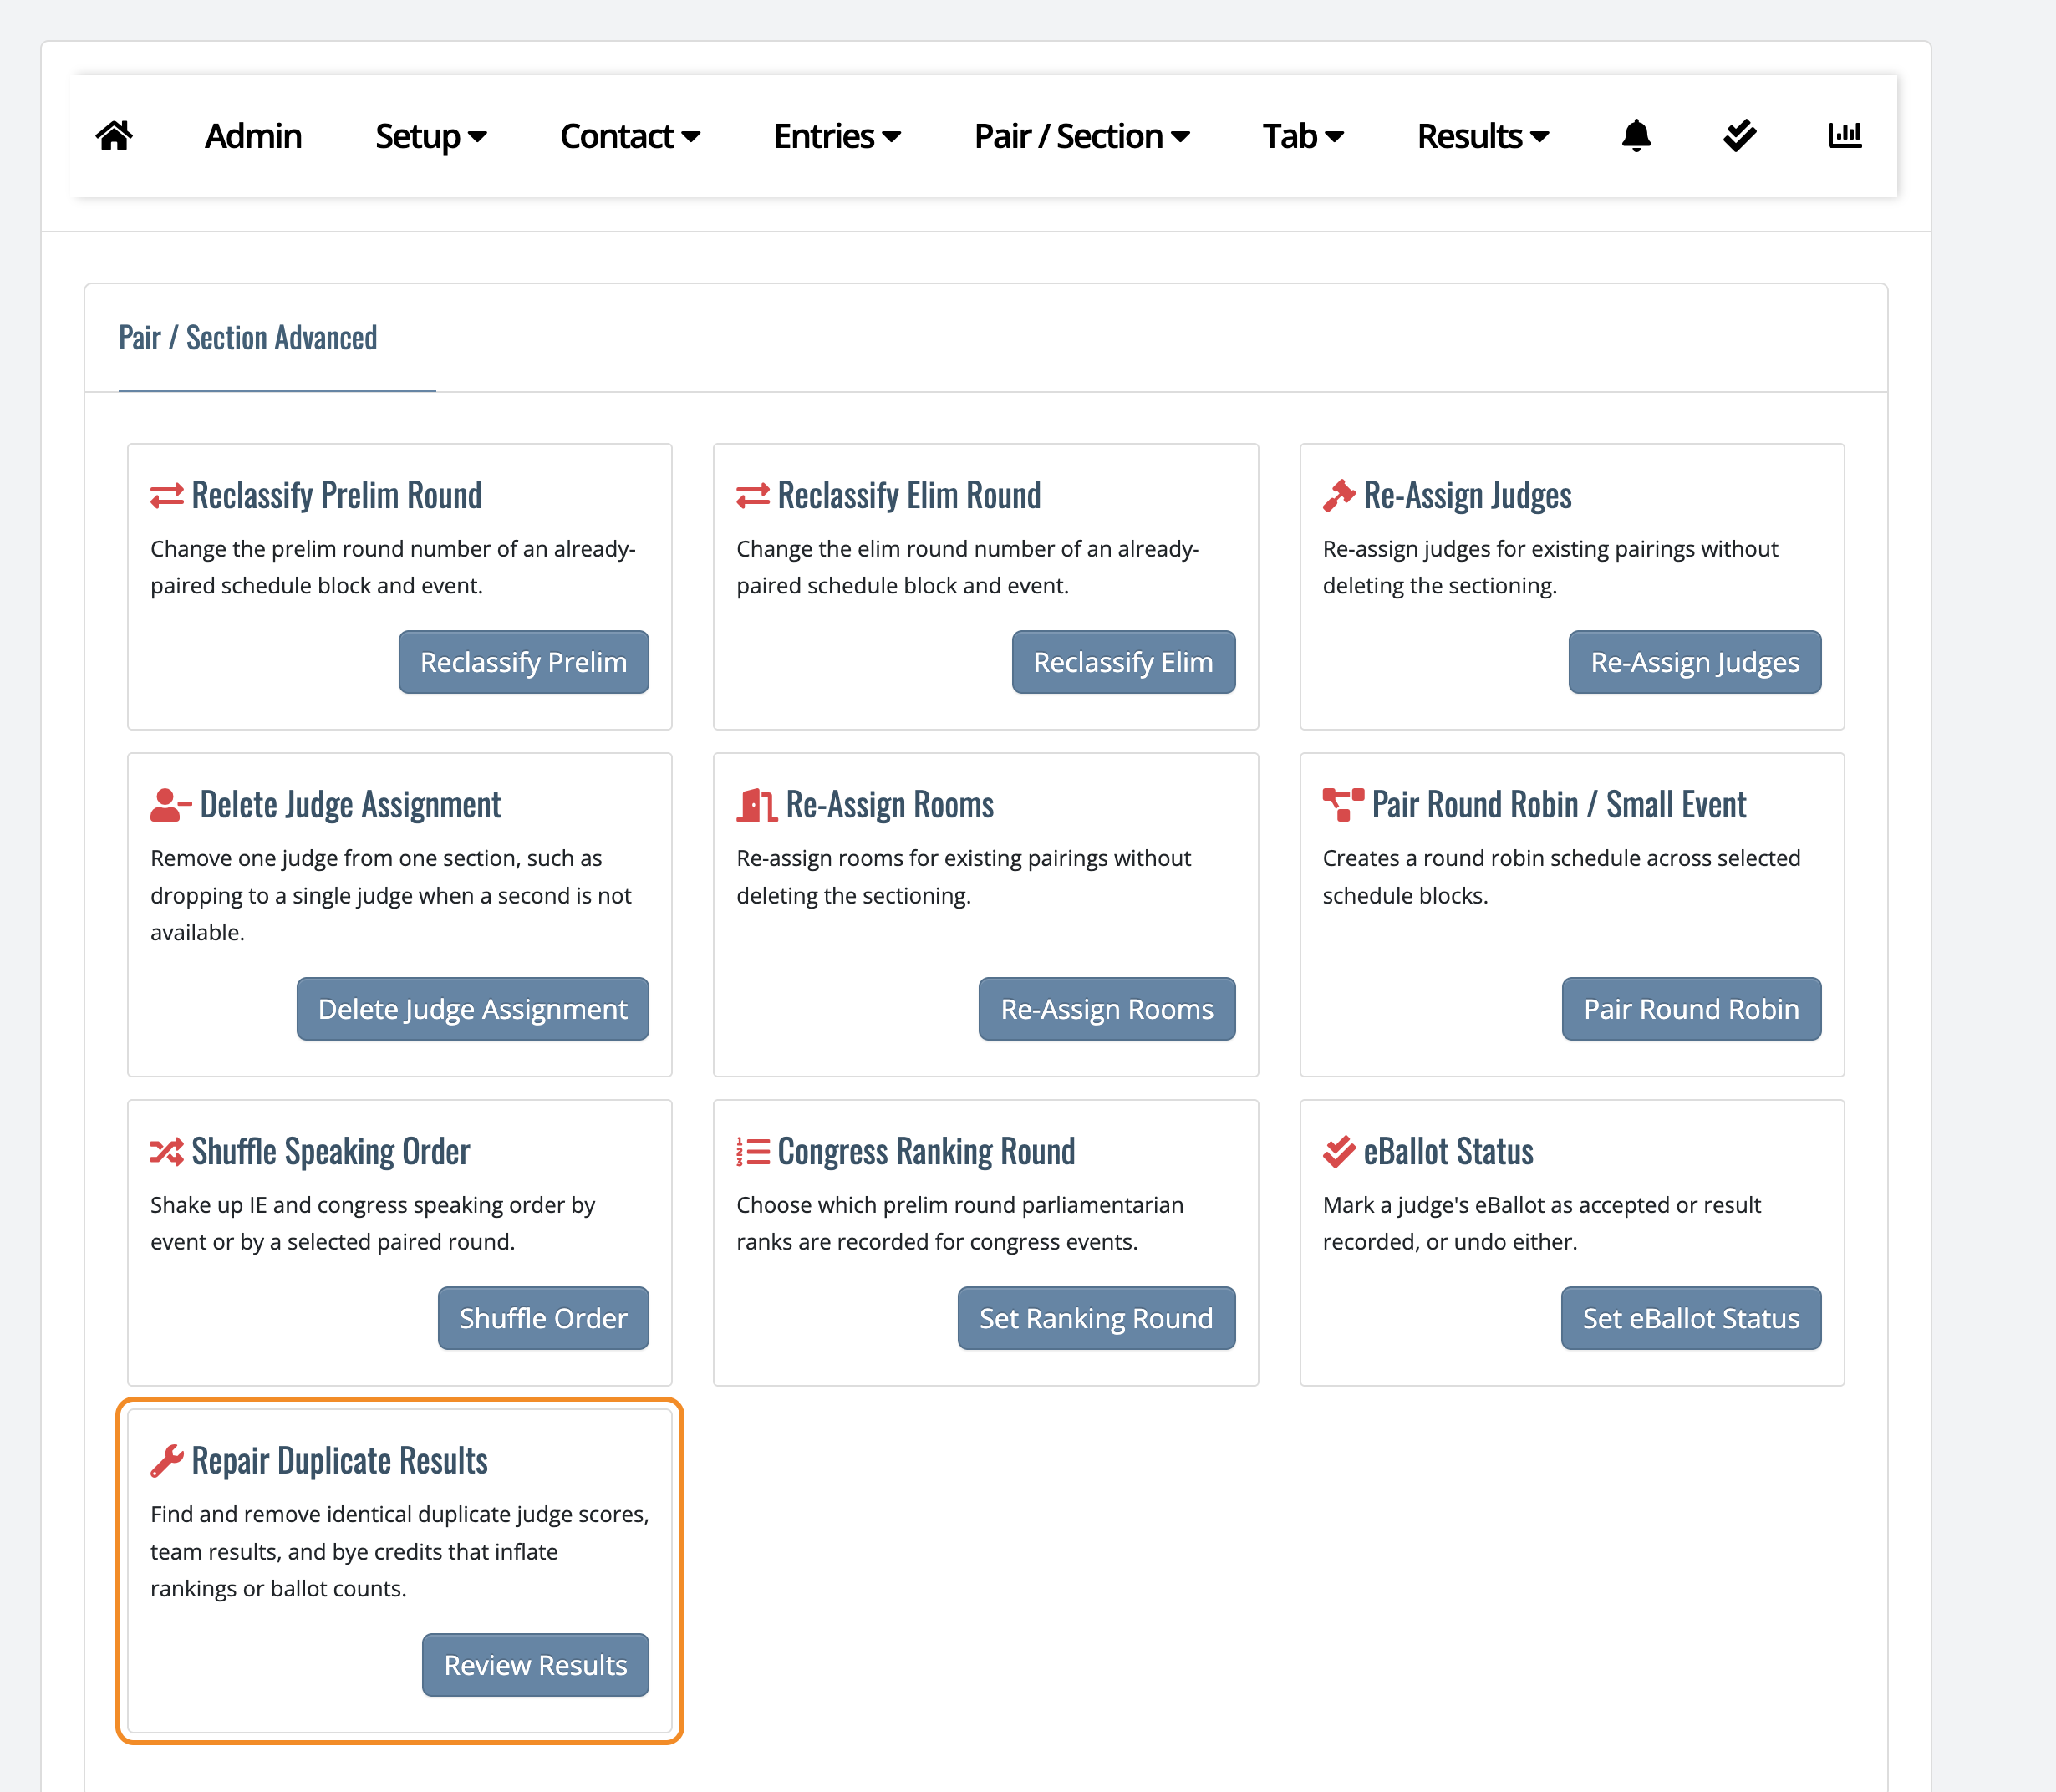This screenshot has height=1792, width=2056.
Task: Click the user-minus icon beside Delete Judge Assignment
Action: [171, 805]
